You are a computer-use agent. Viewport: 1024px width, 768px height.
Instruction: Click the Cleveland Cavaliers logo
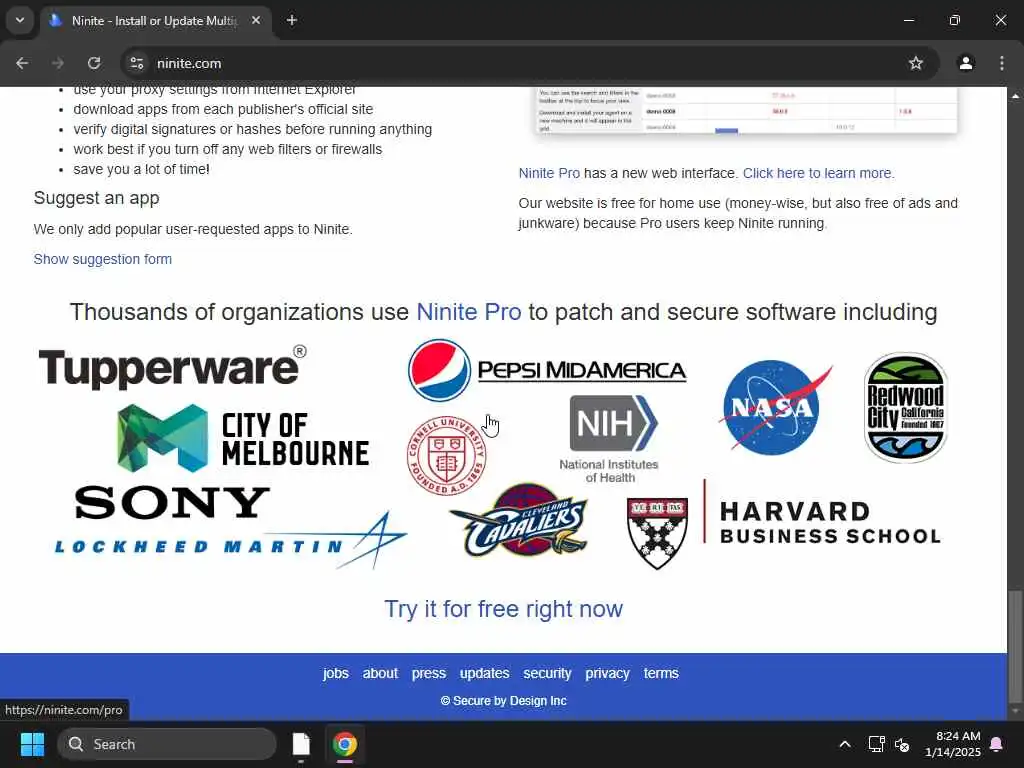520,520
